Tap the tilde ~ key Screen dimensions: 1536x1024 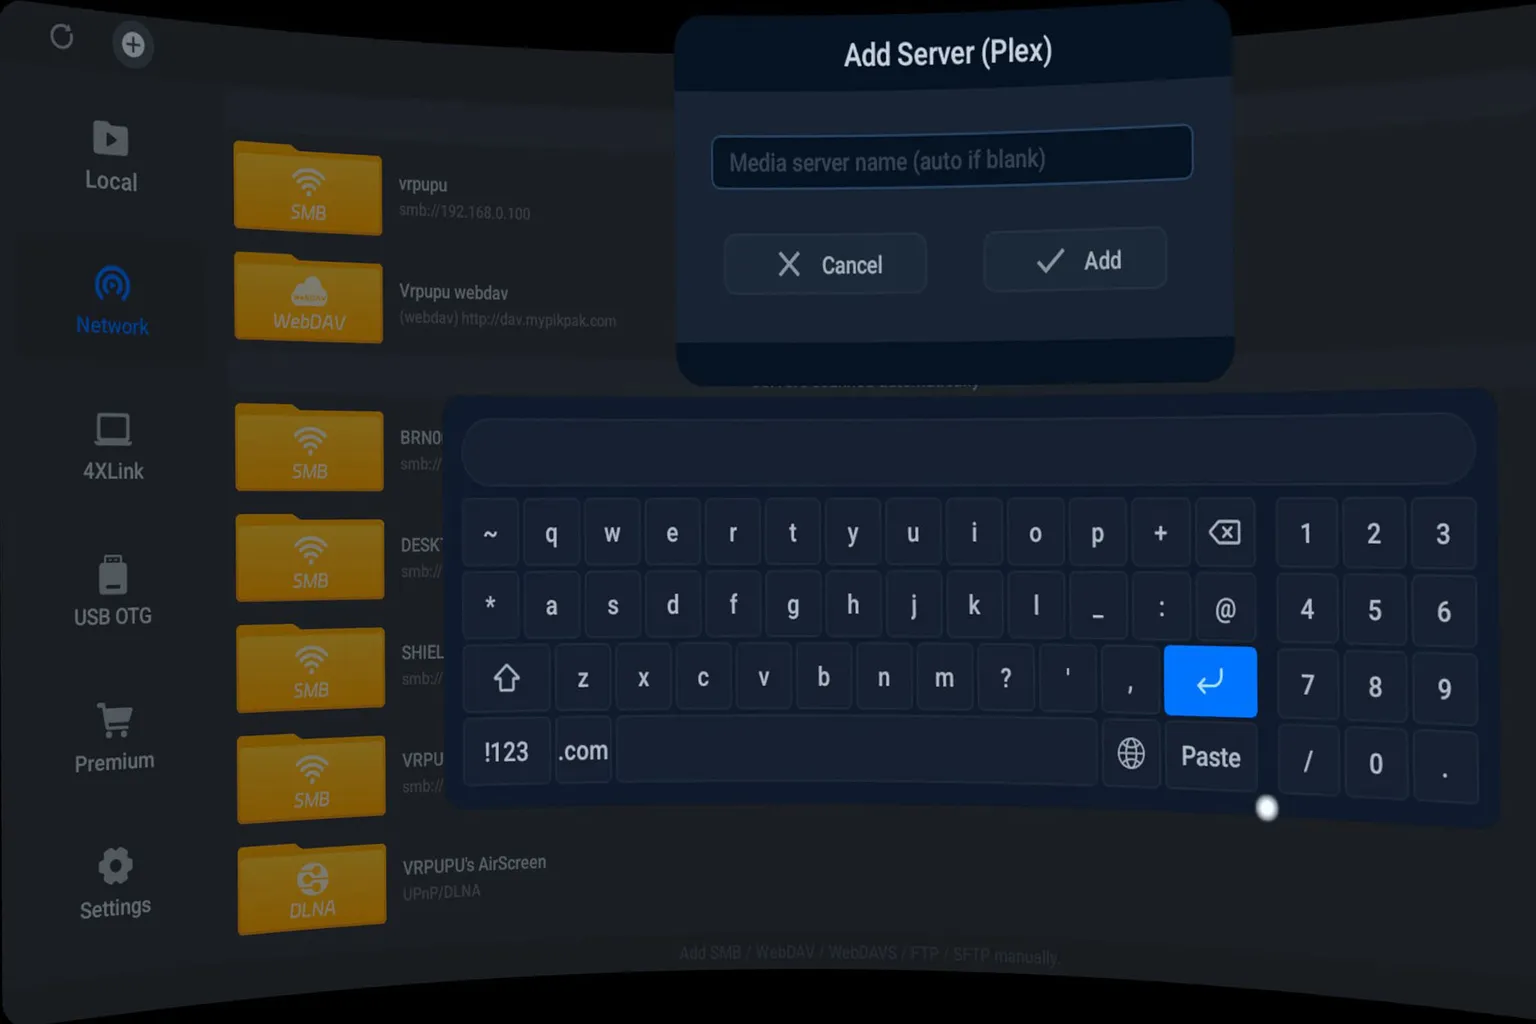[x=490, y=533]
